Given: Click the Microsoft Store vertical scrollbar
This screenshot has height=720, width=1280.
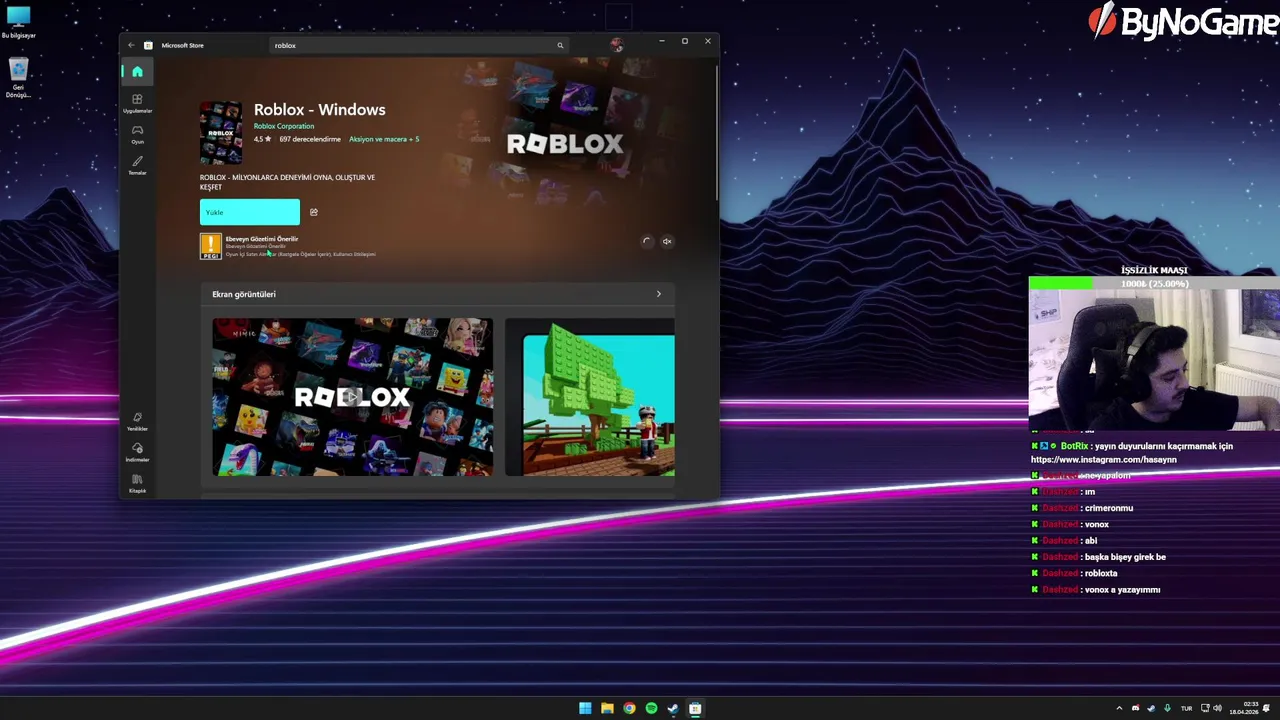Looking at the screenshot, I should pyautogui.click(x=716, y=133).
